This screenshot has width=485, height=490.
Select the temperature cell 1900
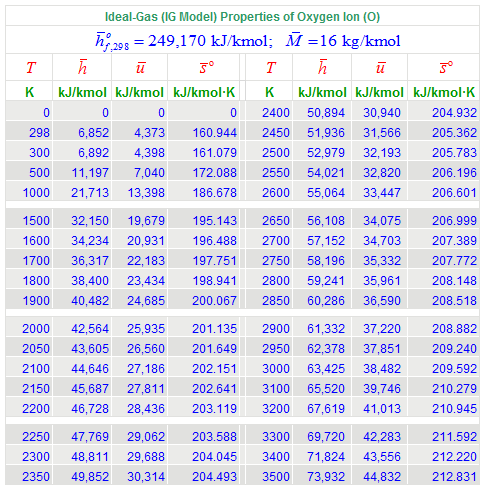[36, 301]
